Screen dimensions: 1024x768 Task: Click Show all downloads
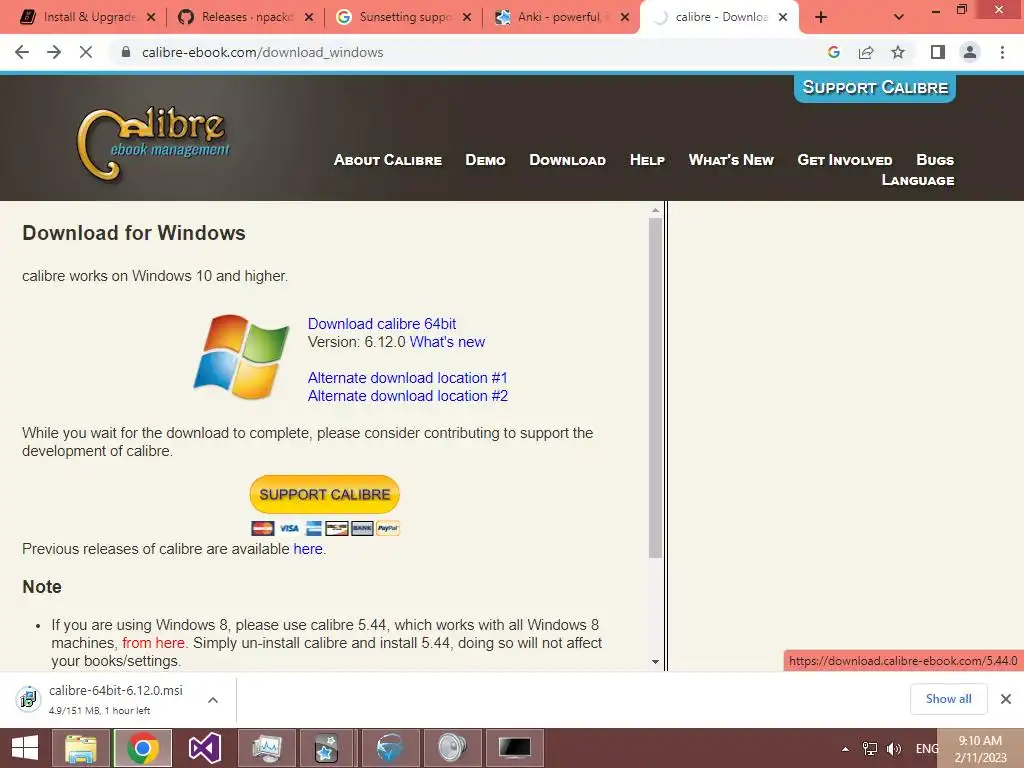tap(948, 699)
